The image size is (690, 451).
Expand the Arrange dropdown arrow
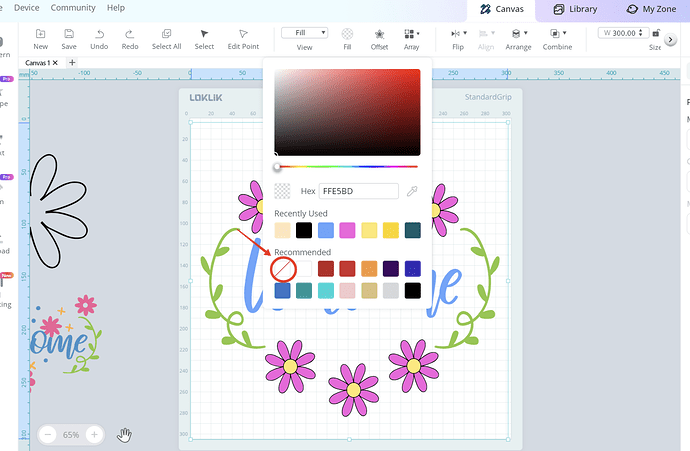525,33
